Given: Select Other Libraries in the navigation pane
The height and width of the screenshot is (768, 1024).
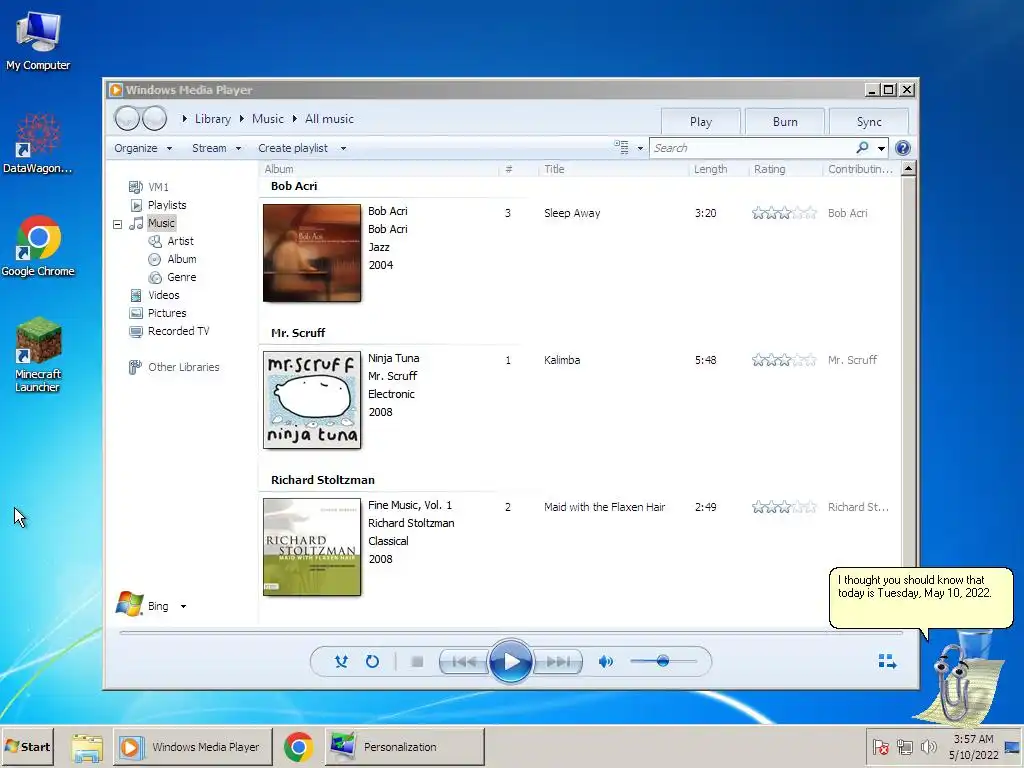Looking at the screenshot, I should [184, 367].
